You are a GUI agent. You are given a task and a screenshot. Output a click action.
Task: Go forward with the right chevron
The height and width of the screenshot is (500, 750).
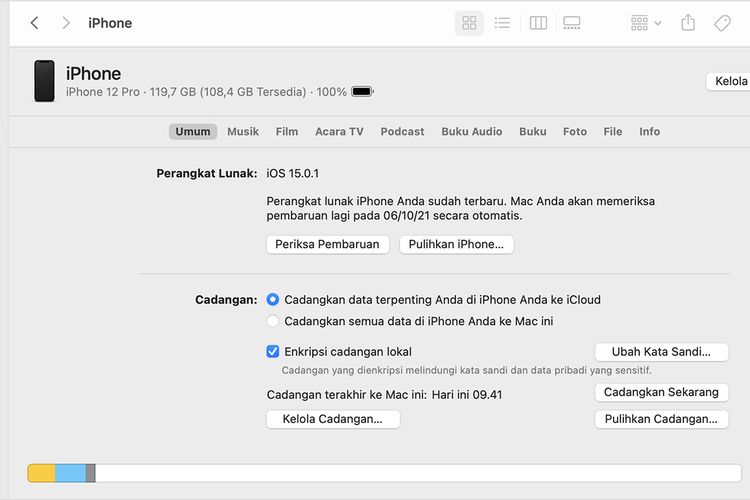point(66,23)
